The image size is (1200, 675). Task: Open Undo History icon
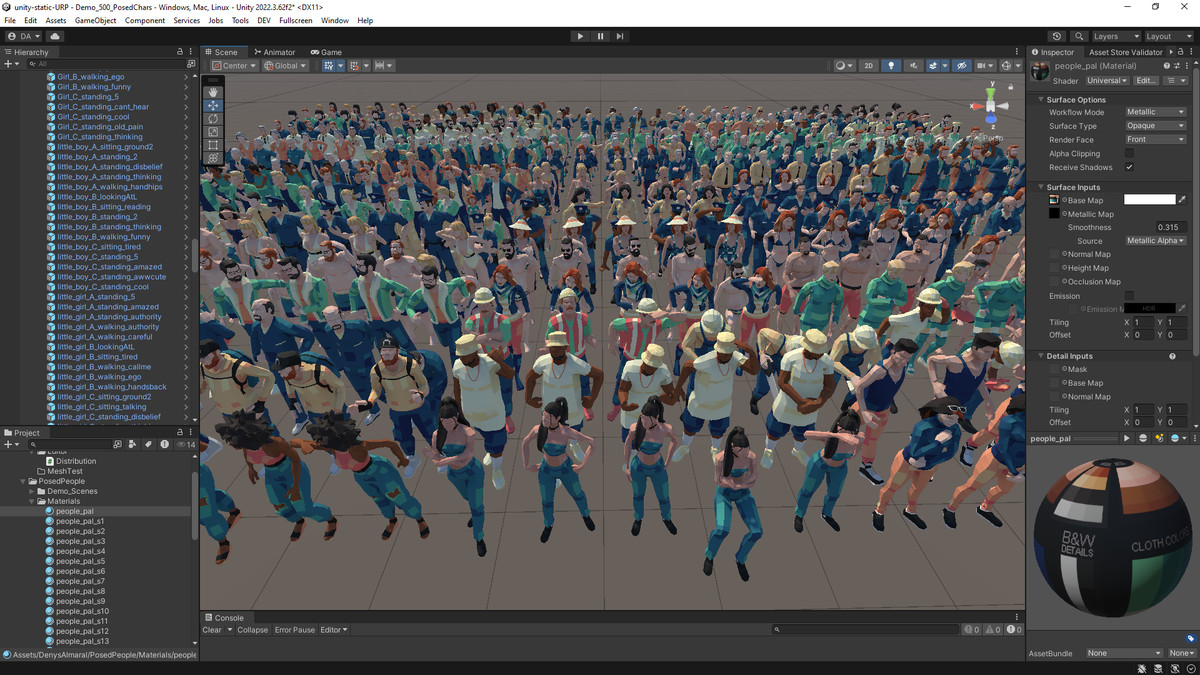point(1057,36)
